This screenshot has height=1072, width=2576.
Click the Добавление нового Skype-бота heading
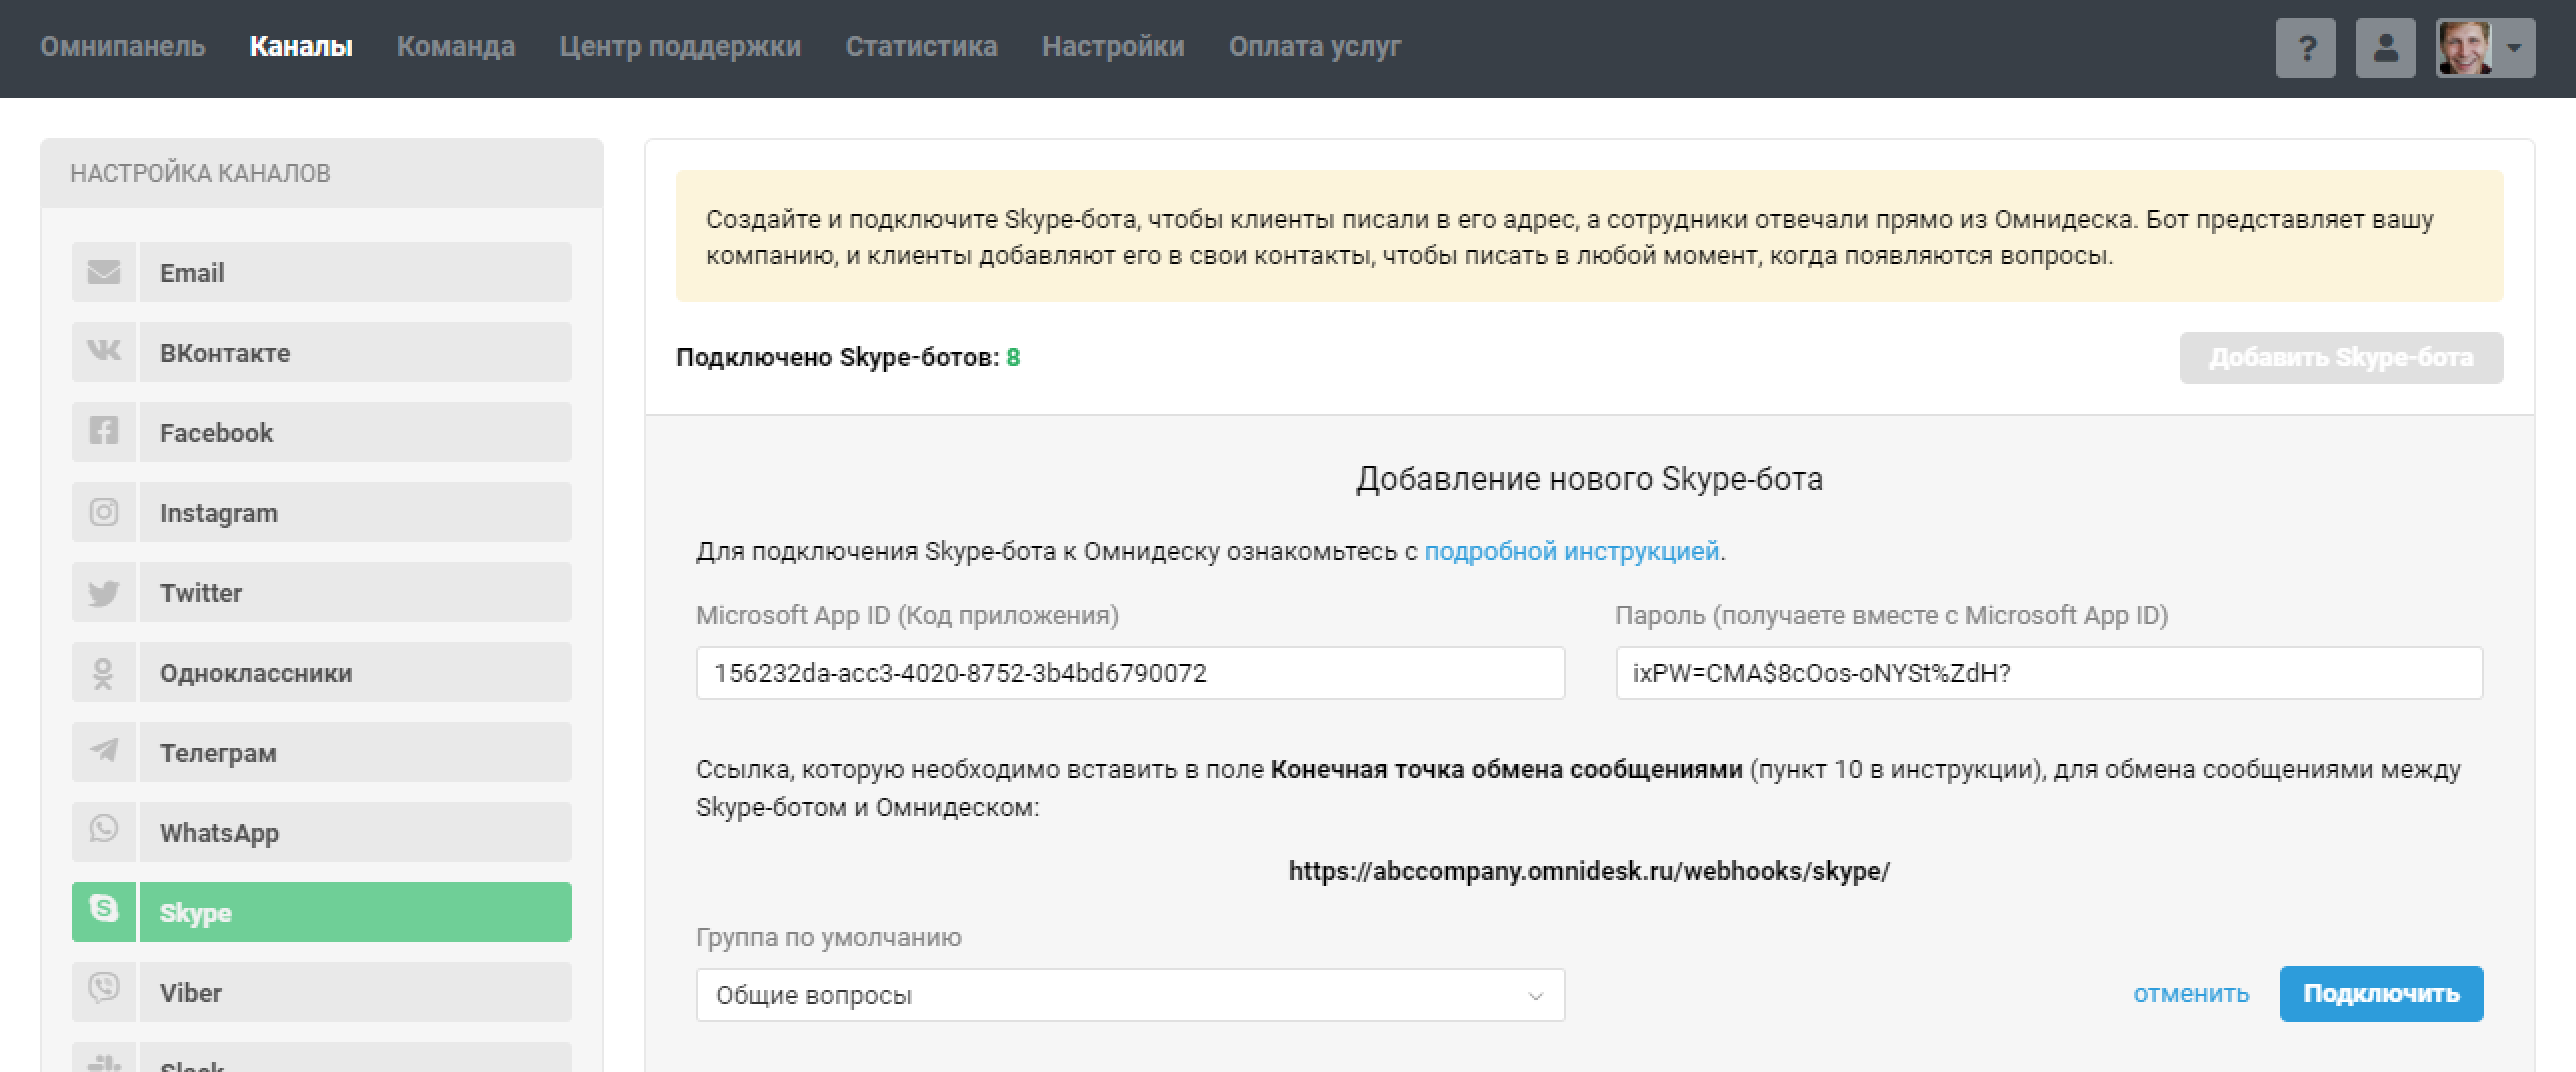pos(1589,480)
